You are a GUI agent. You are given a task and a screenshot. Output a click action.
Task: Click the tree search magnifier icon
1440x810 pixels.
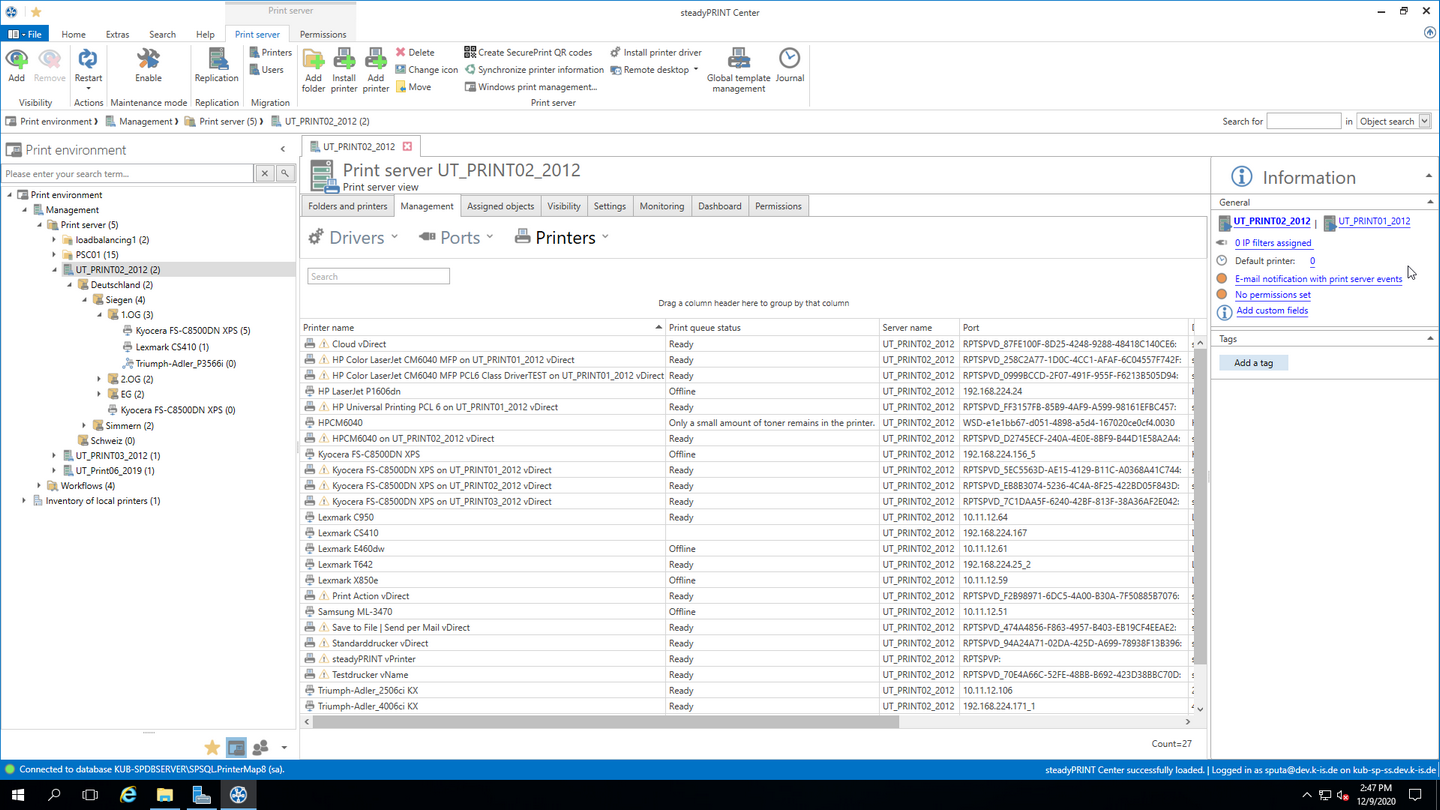(285, 174)
